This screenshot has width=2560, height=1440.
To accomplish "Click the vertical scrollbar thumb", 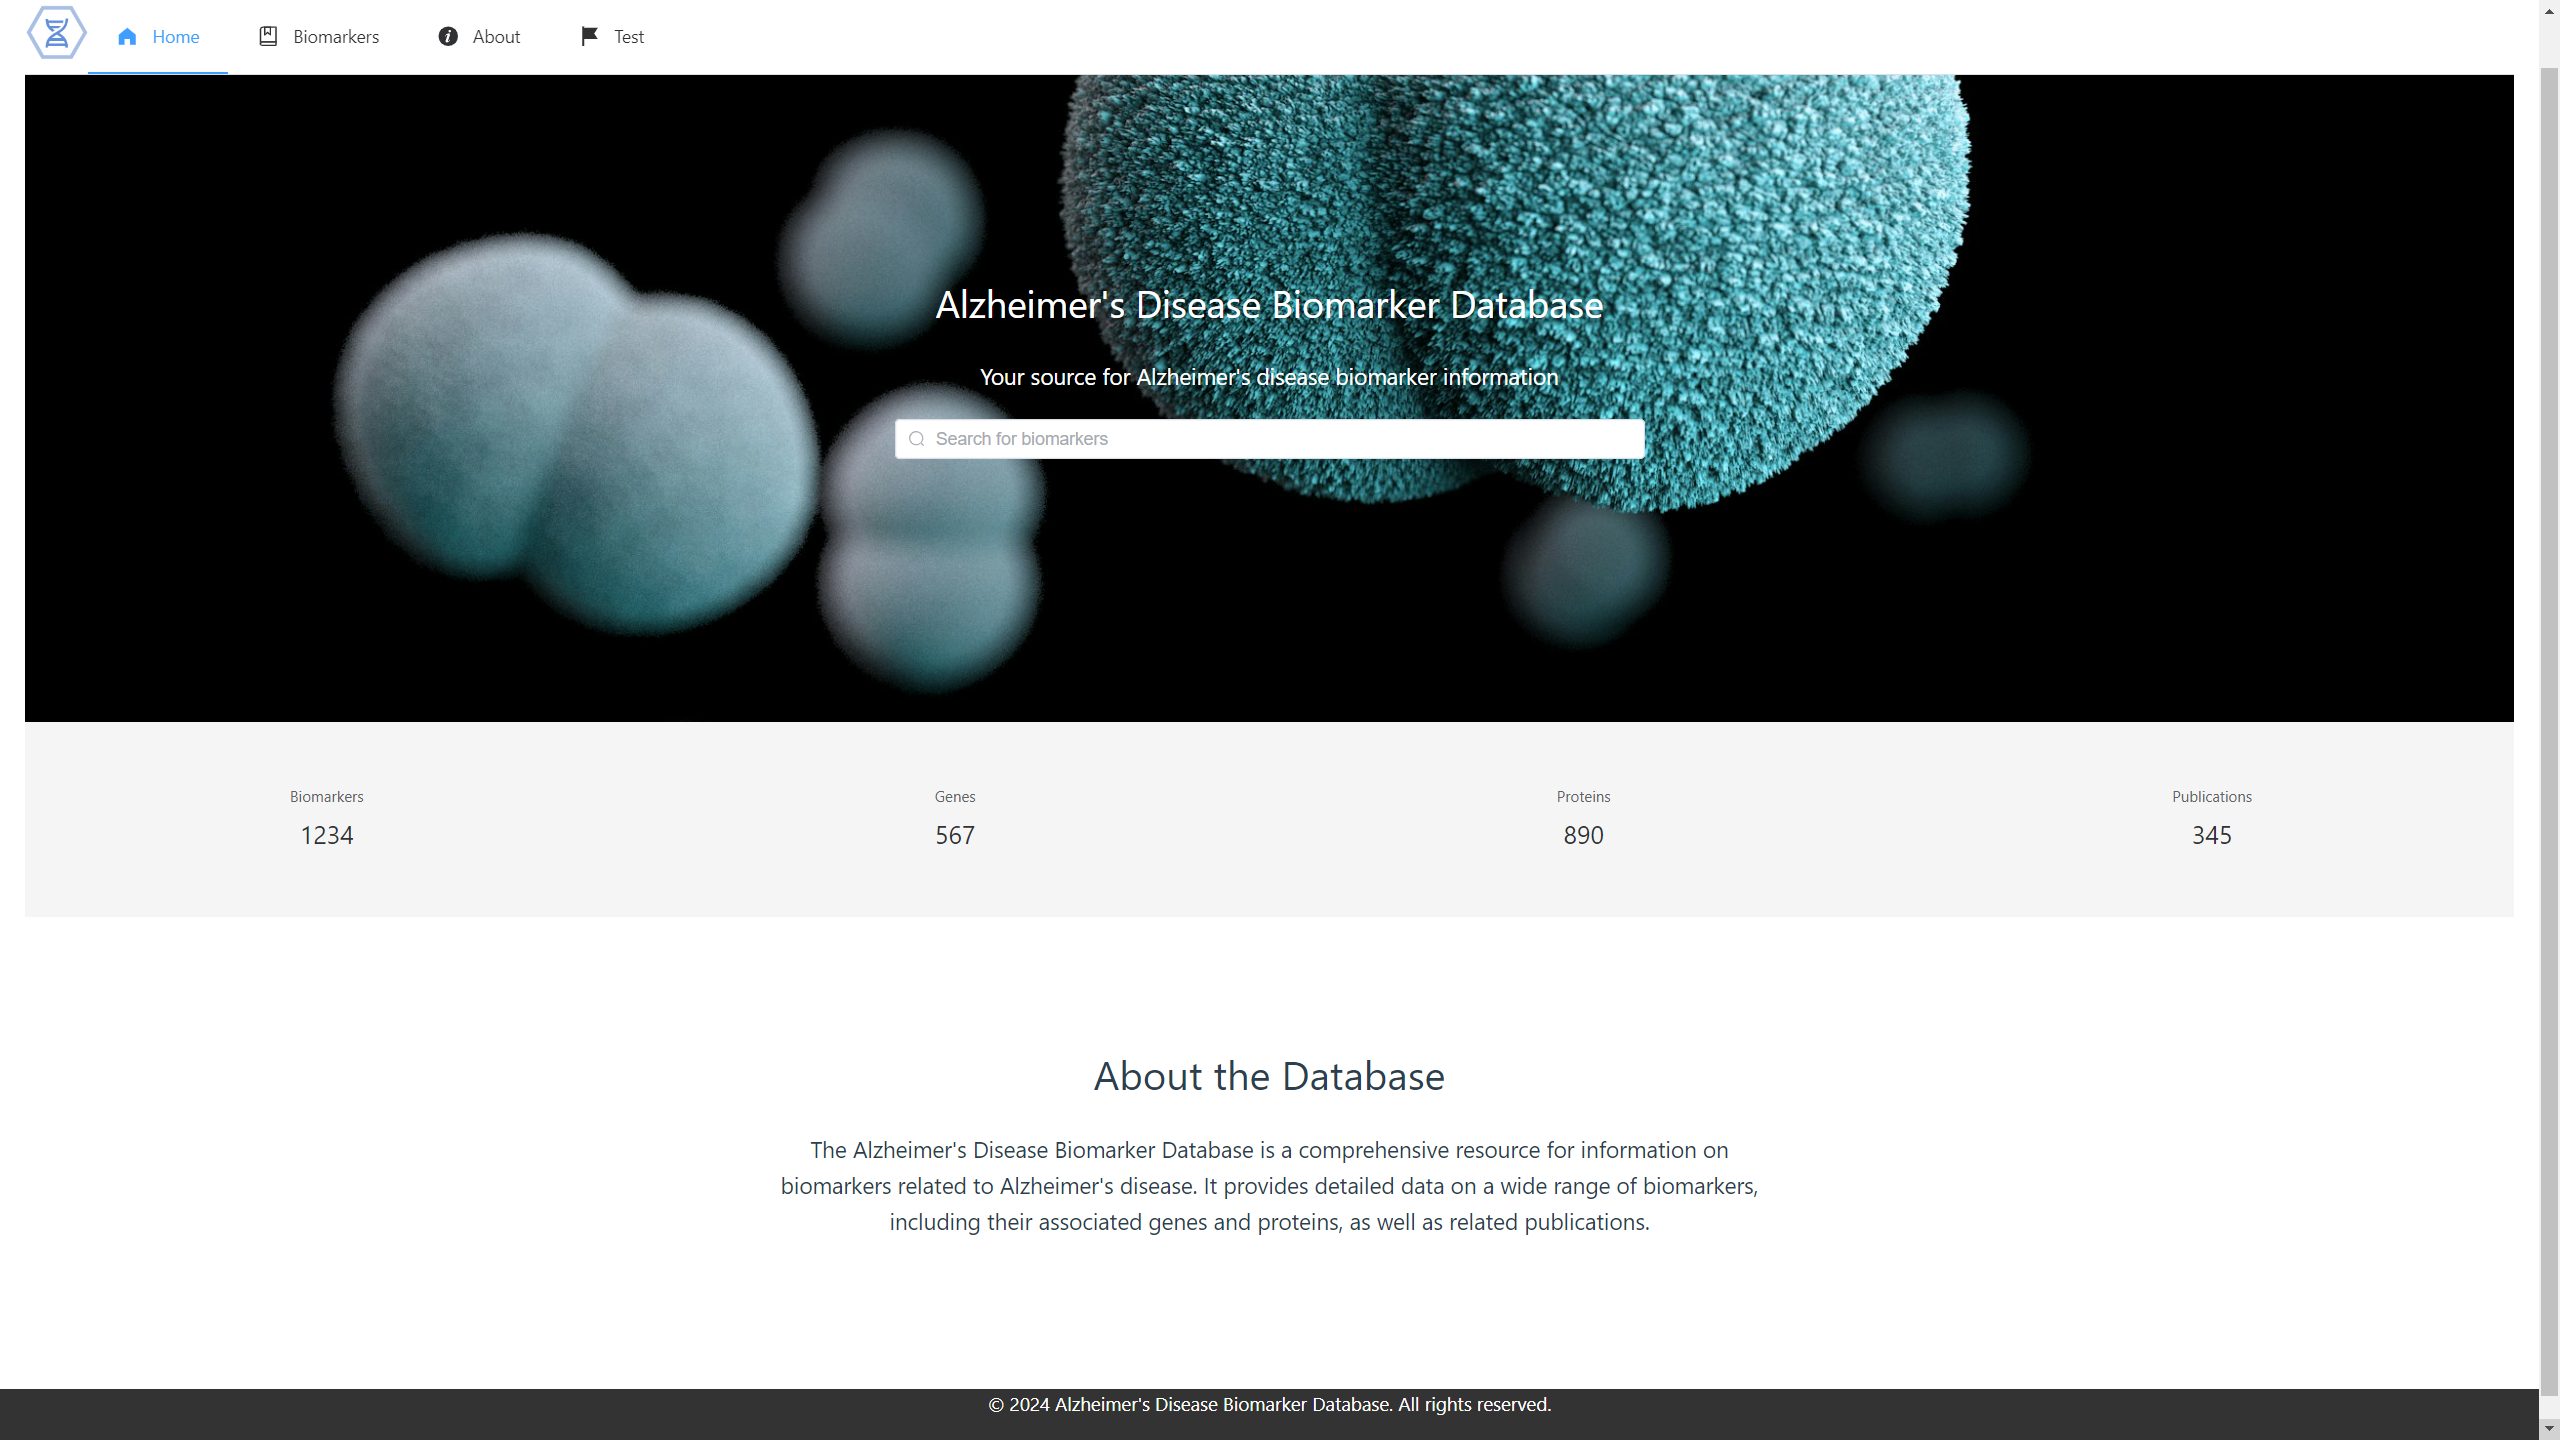I will pyautogui.click(x=2549, y=730).
